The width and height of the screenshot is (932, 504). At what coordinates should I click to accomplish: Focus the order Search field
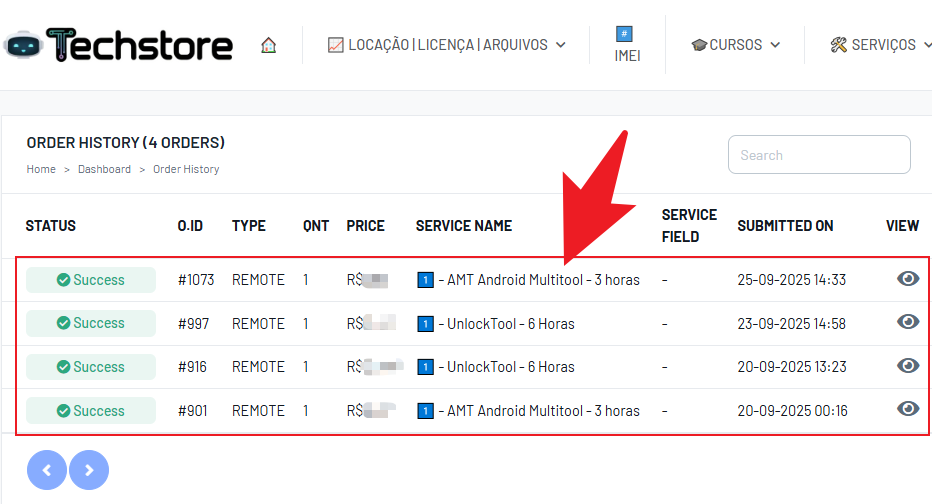point(818,155)
